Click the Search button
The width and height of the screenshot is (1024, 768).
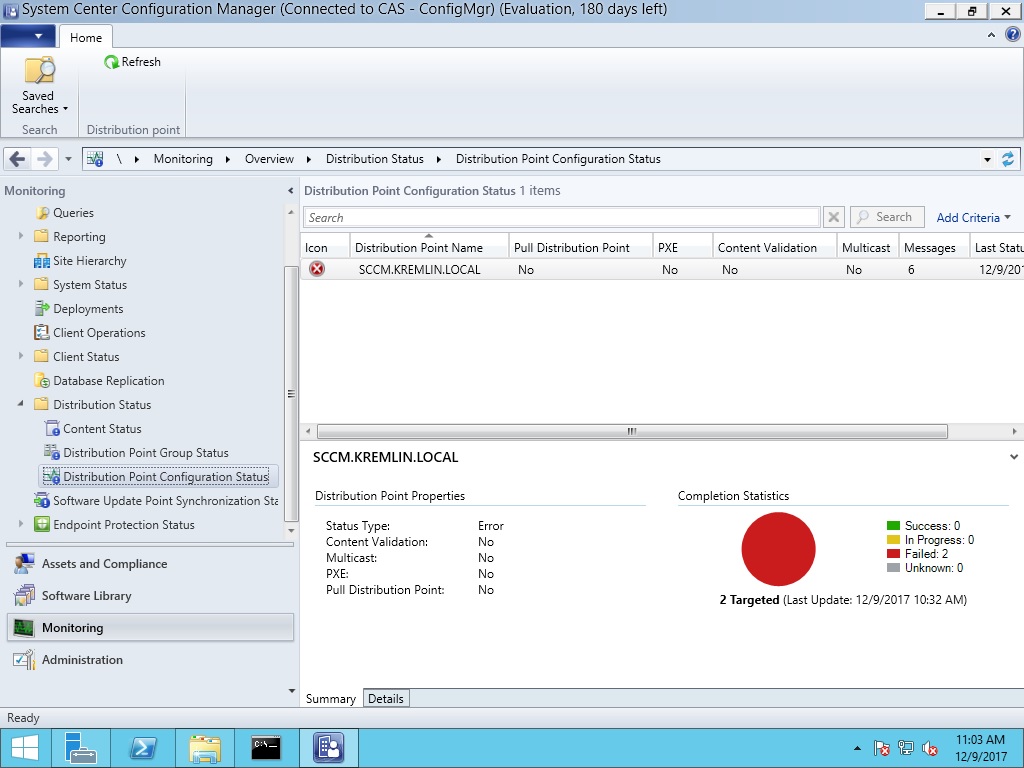(887, 217)
